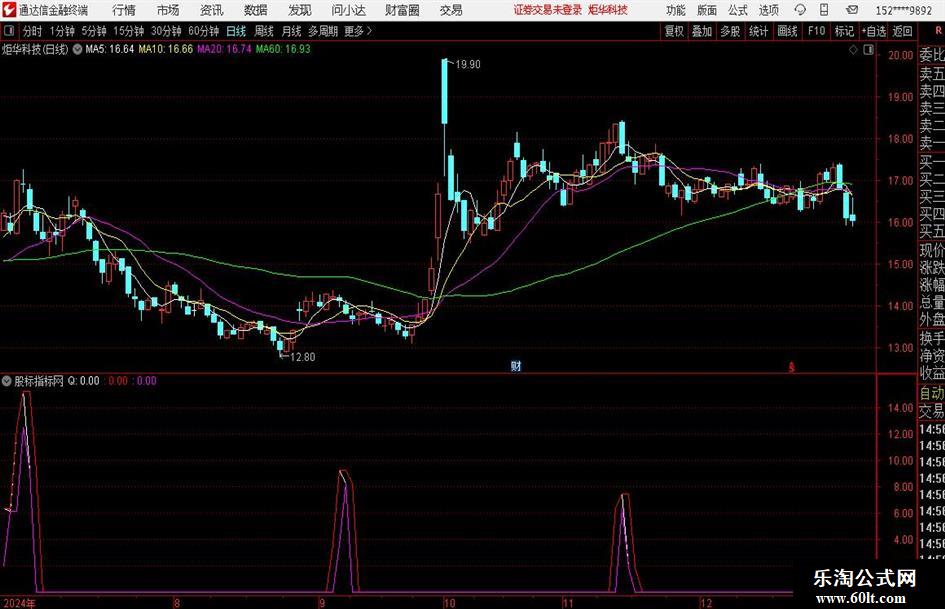
Task: Open the 资讯 menu
Action: pyautogui.click(x=212, y=10)
